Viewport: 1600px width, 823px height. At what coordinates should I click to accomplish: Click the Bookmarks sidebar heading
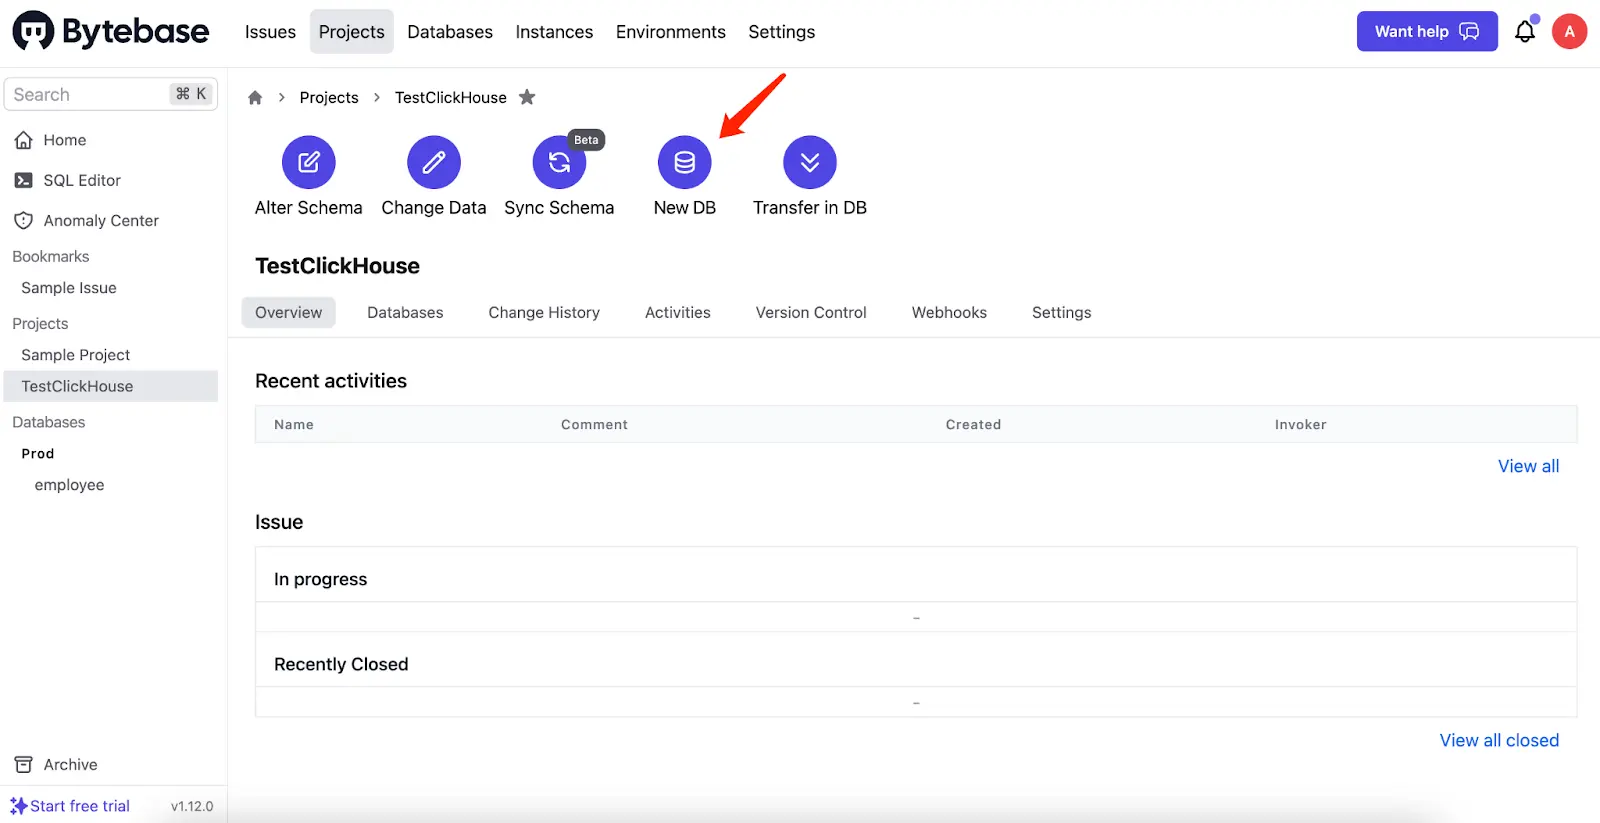coord(51,257)
